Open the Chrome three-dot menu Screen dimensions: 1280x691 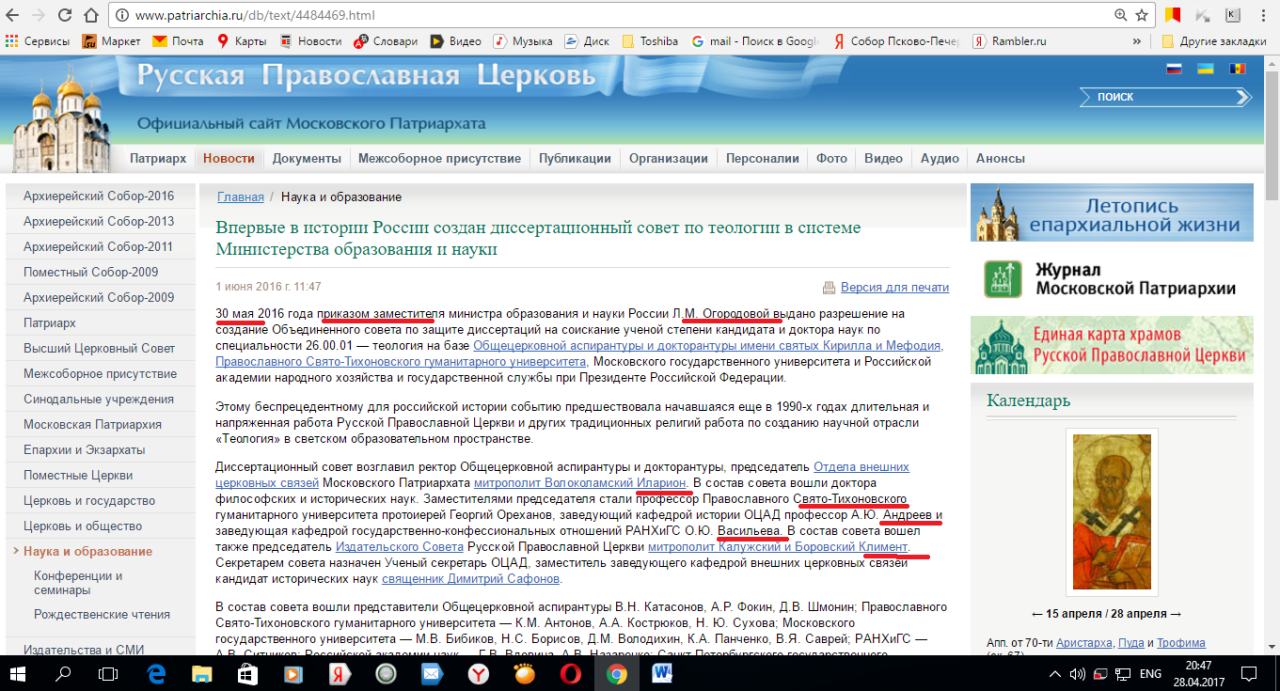click(1265, 15)
